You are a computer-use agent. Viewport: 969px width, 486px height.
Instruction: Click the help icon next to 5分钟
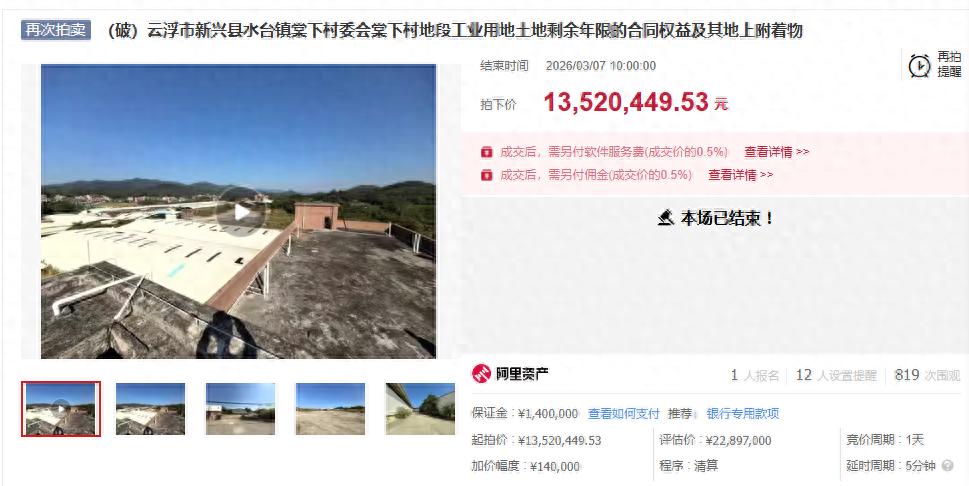click(947, 466)
